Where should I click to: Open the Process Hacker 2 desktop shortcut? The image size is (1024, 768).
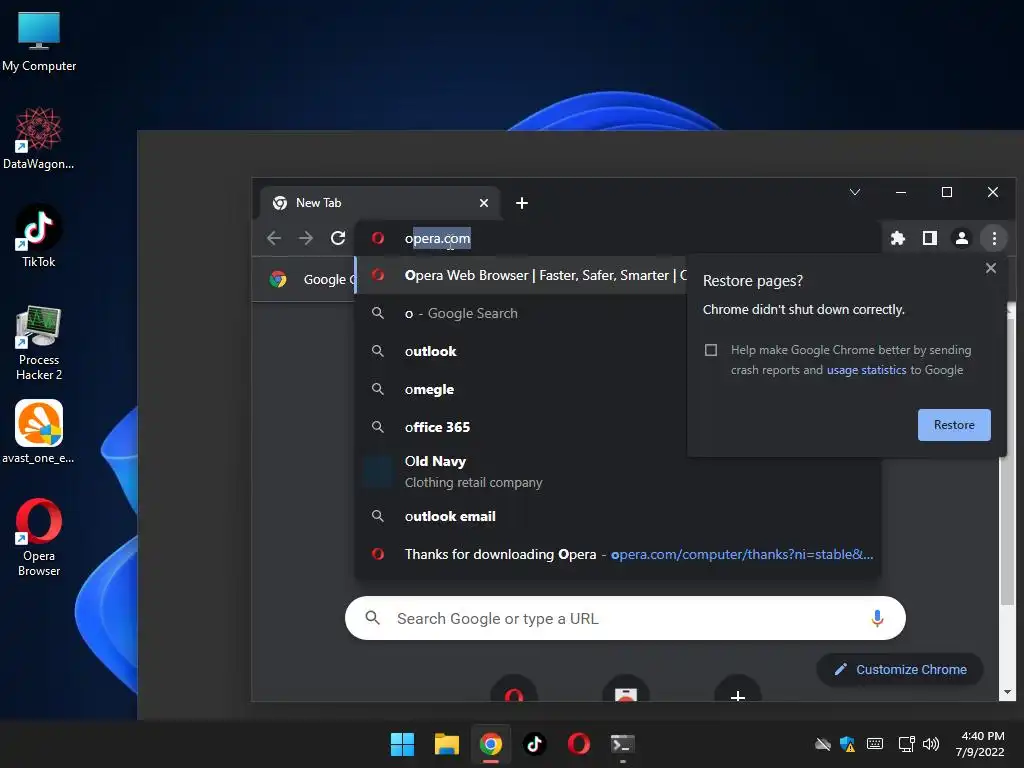coord(39,343)
